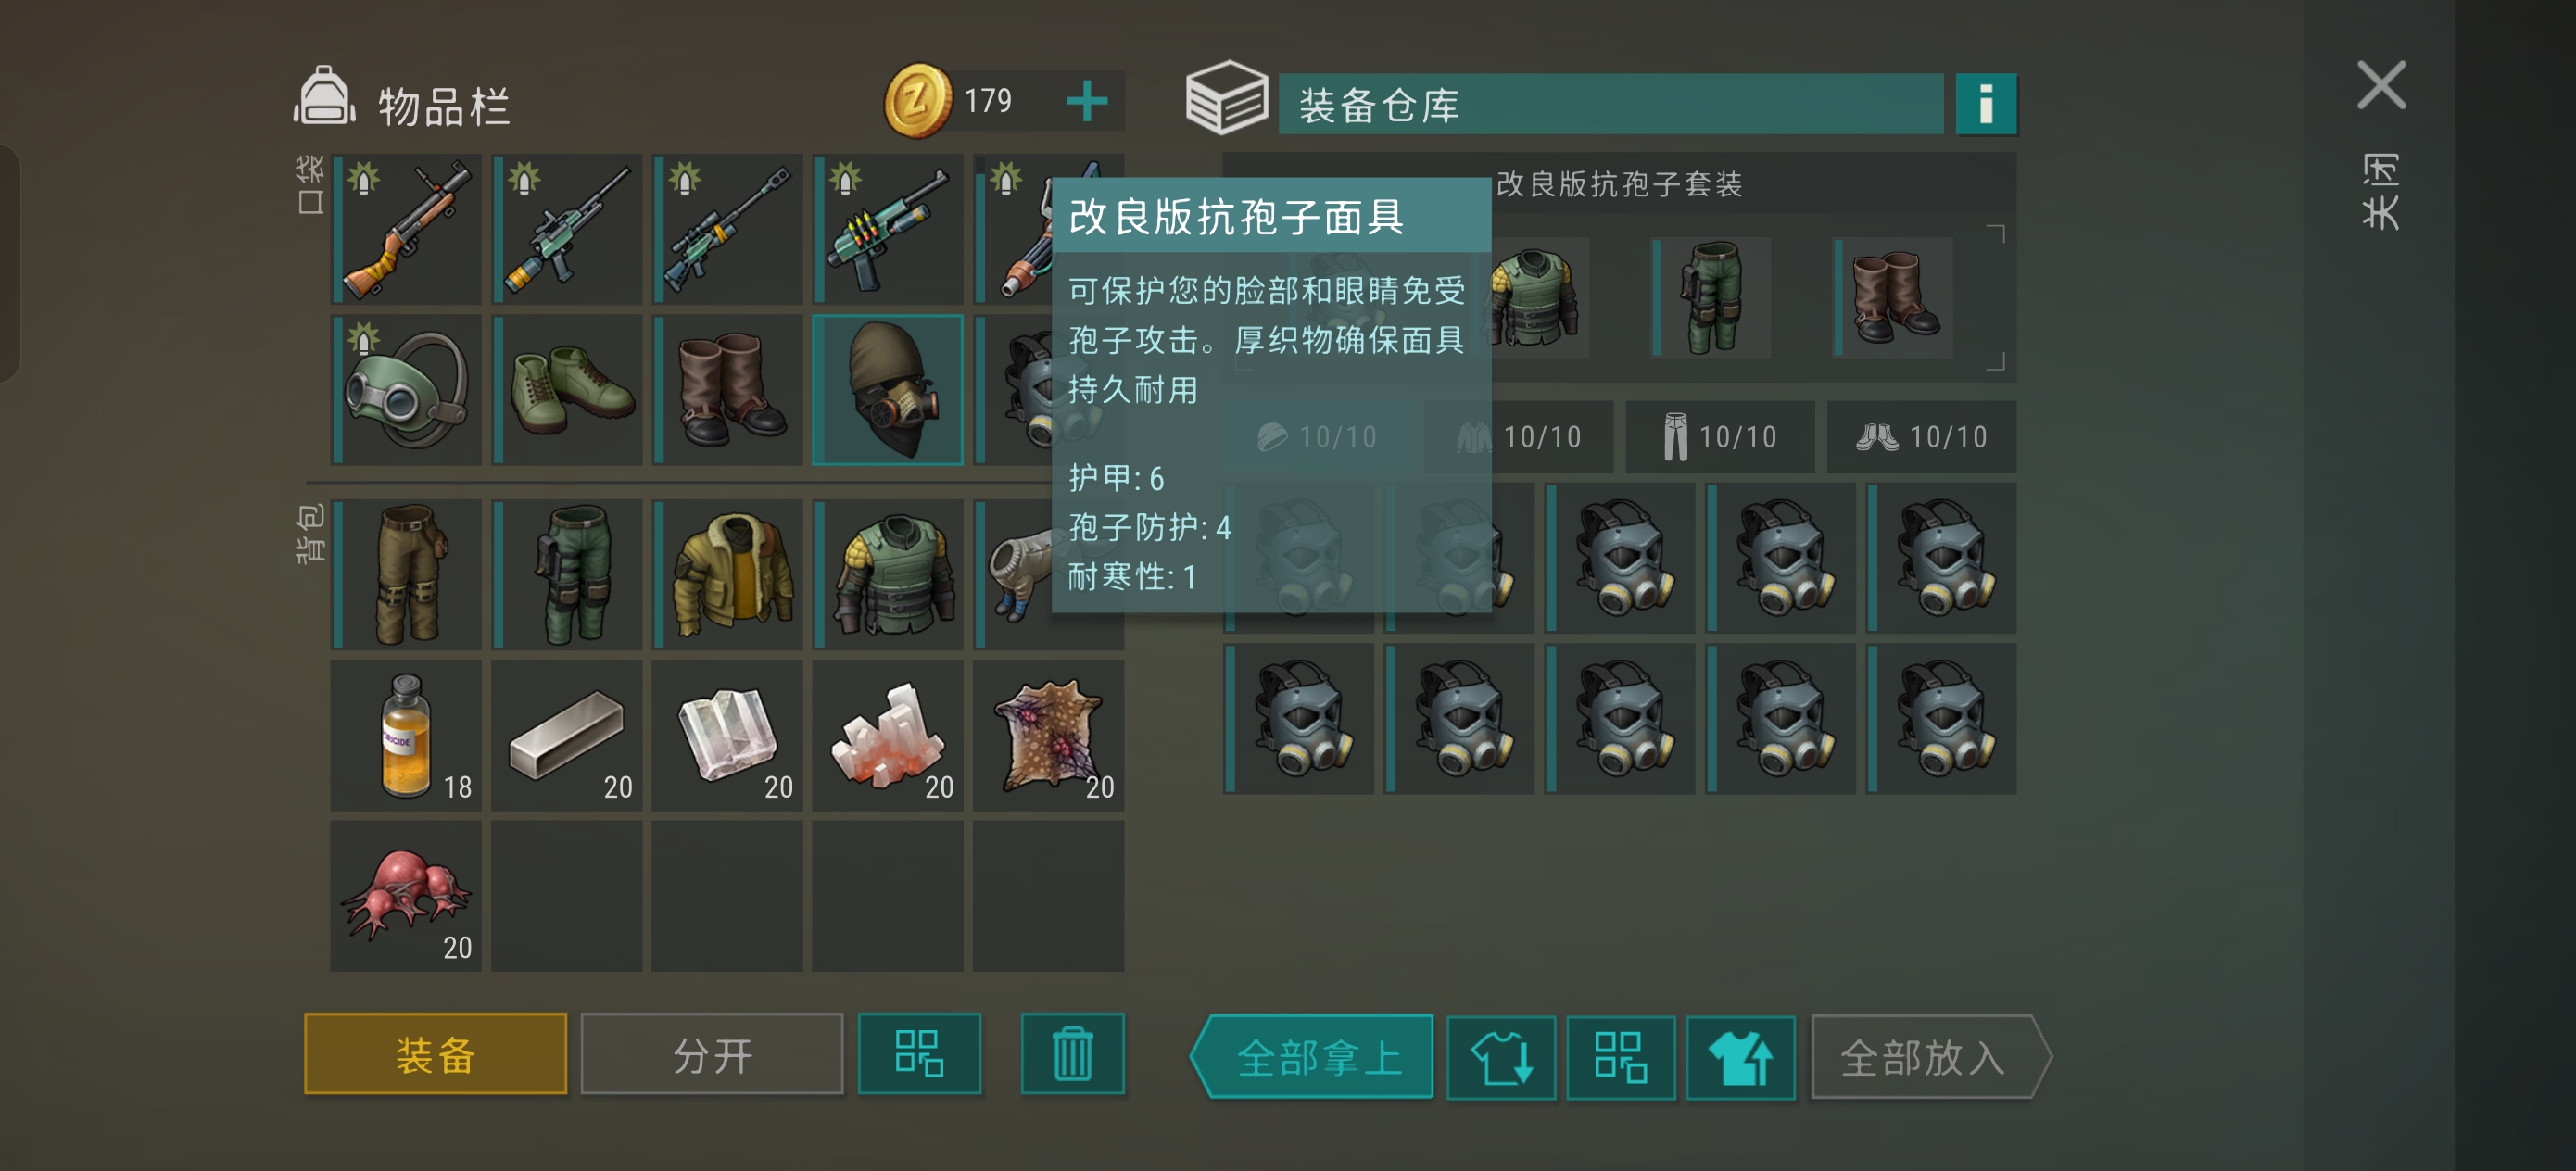Select the brown boots in the armor set

(x=1894, y=297)
